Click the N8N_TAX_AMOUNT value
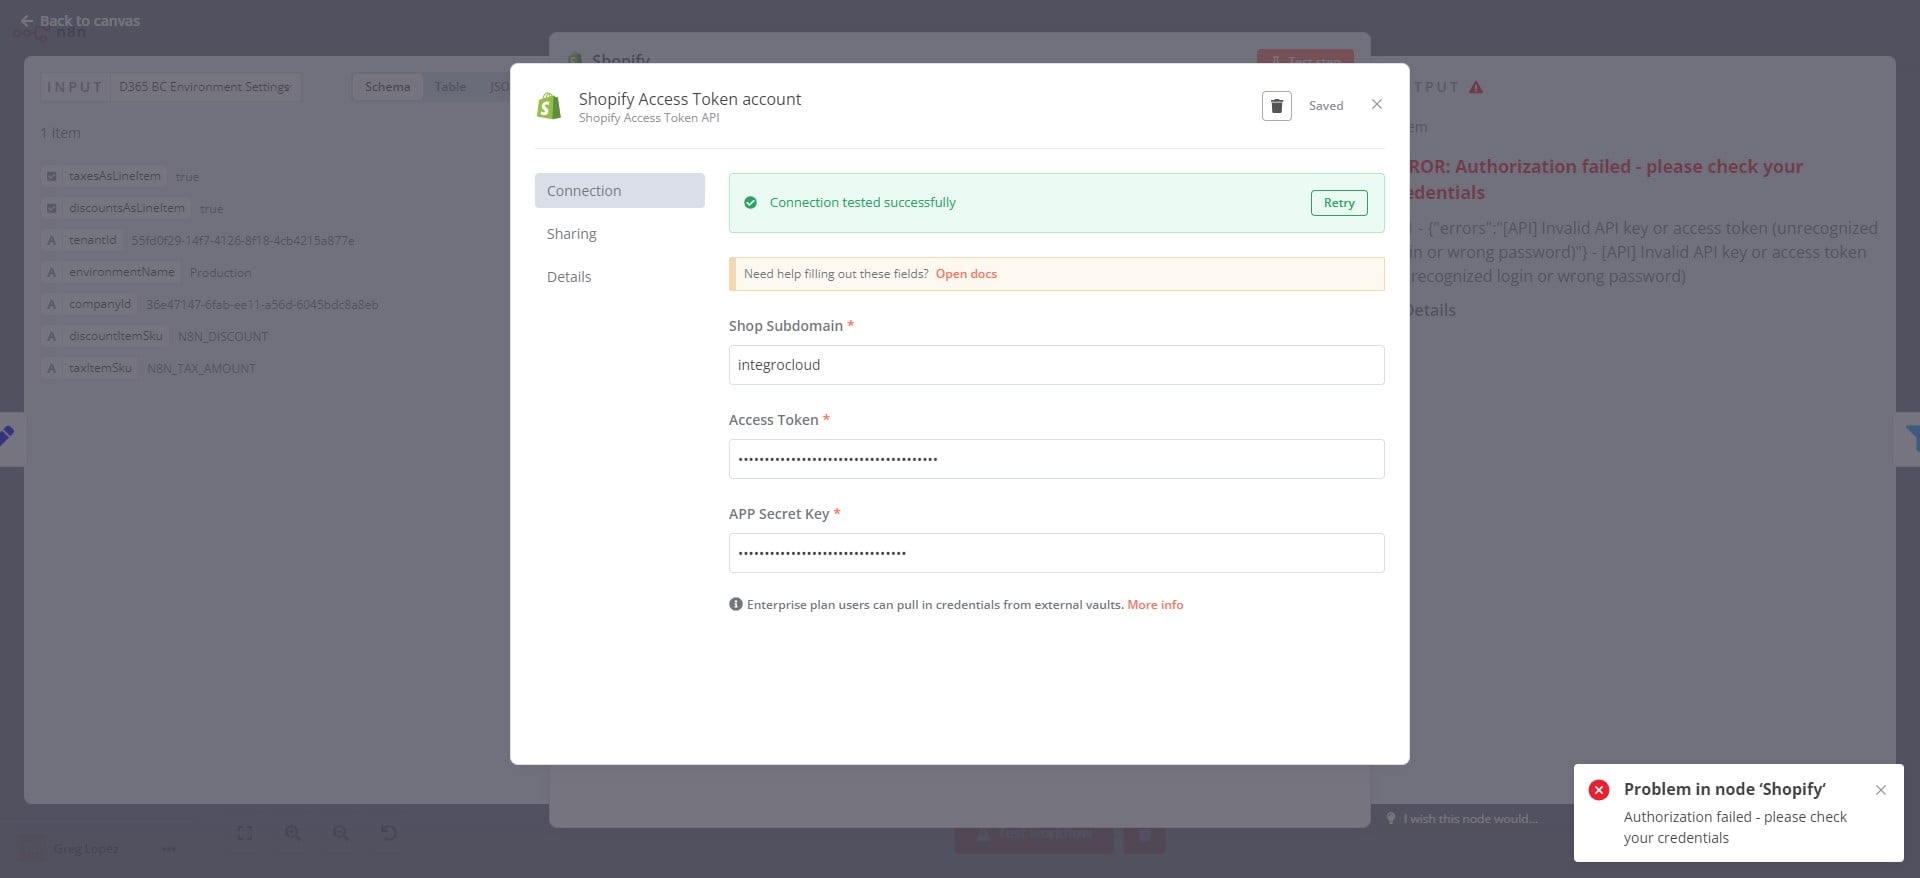The image size is (1920, 878). tap(202, 369)
